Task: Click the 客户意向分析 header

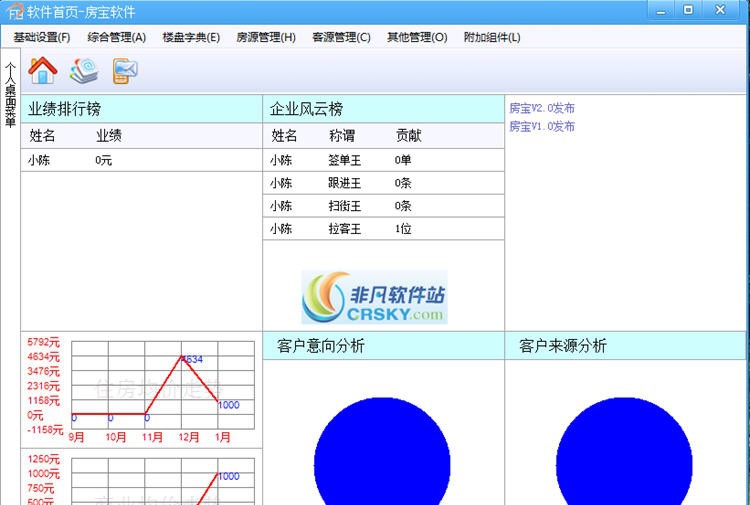Action: (x=384, y=346)
